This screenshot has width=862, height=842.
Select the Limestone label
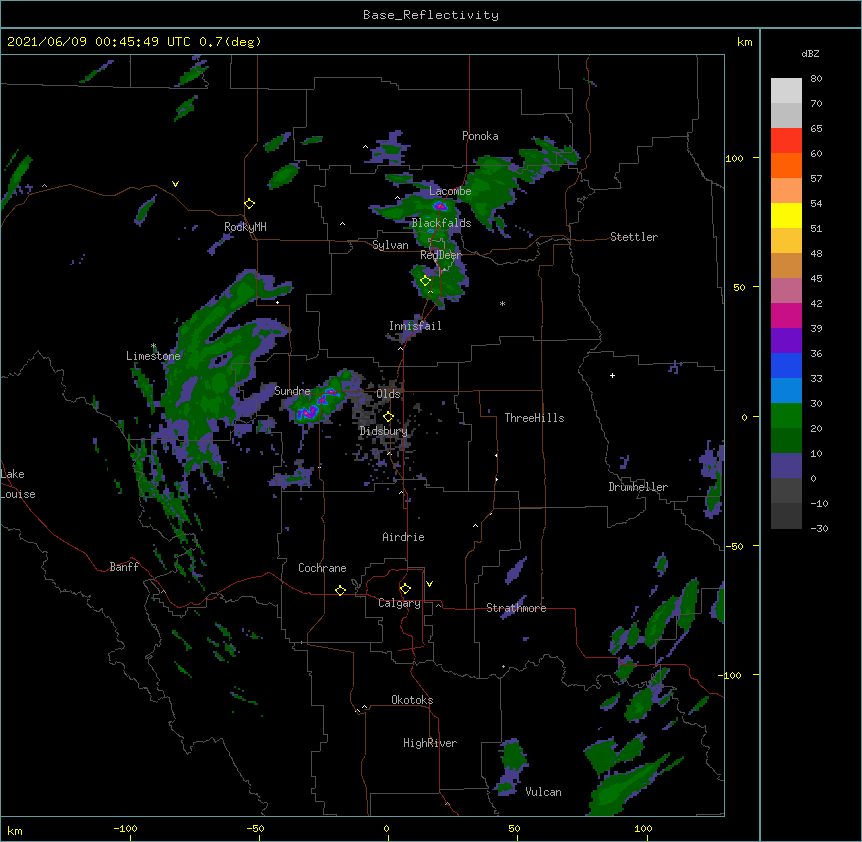(x=153, y=356)
